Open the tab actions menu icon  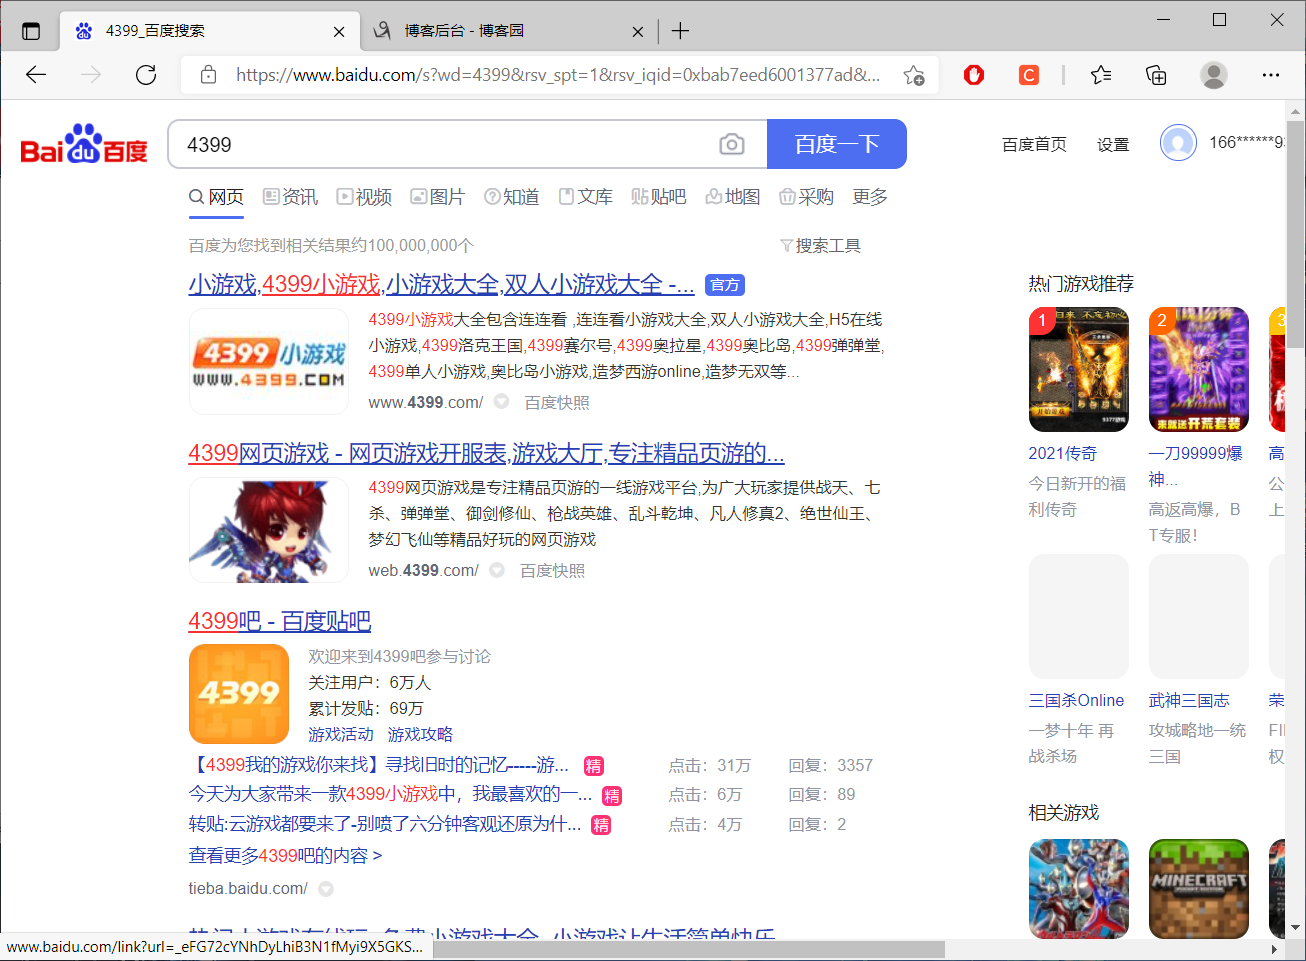(x=31, y=31)
